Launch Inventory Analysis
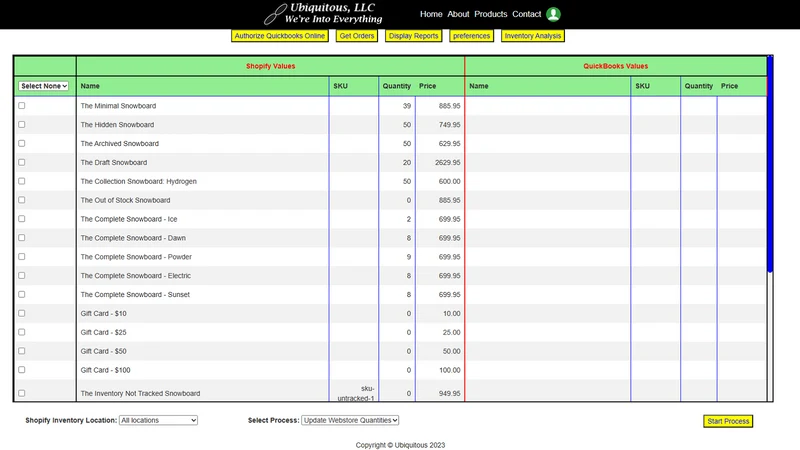 533,36
